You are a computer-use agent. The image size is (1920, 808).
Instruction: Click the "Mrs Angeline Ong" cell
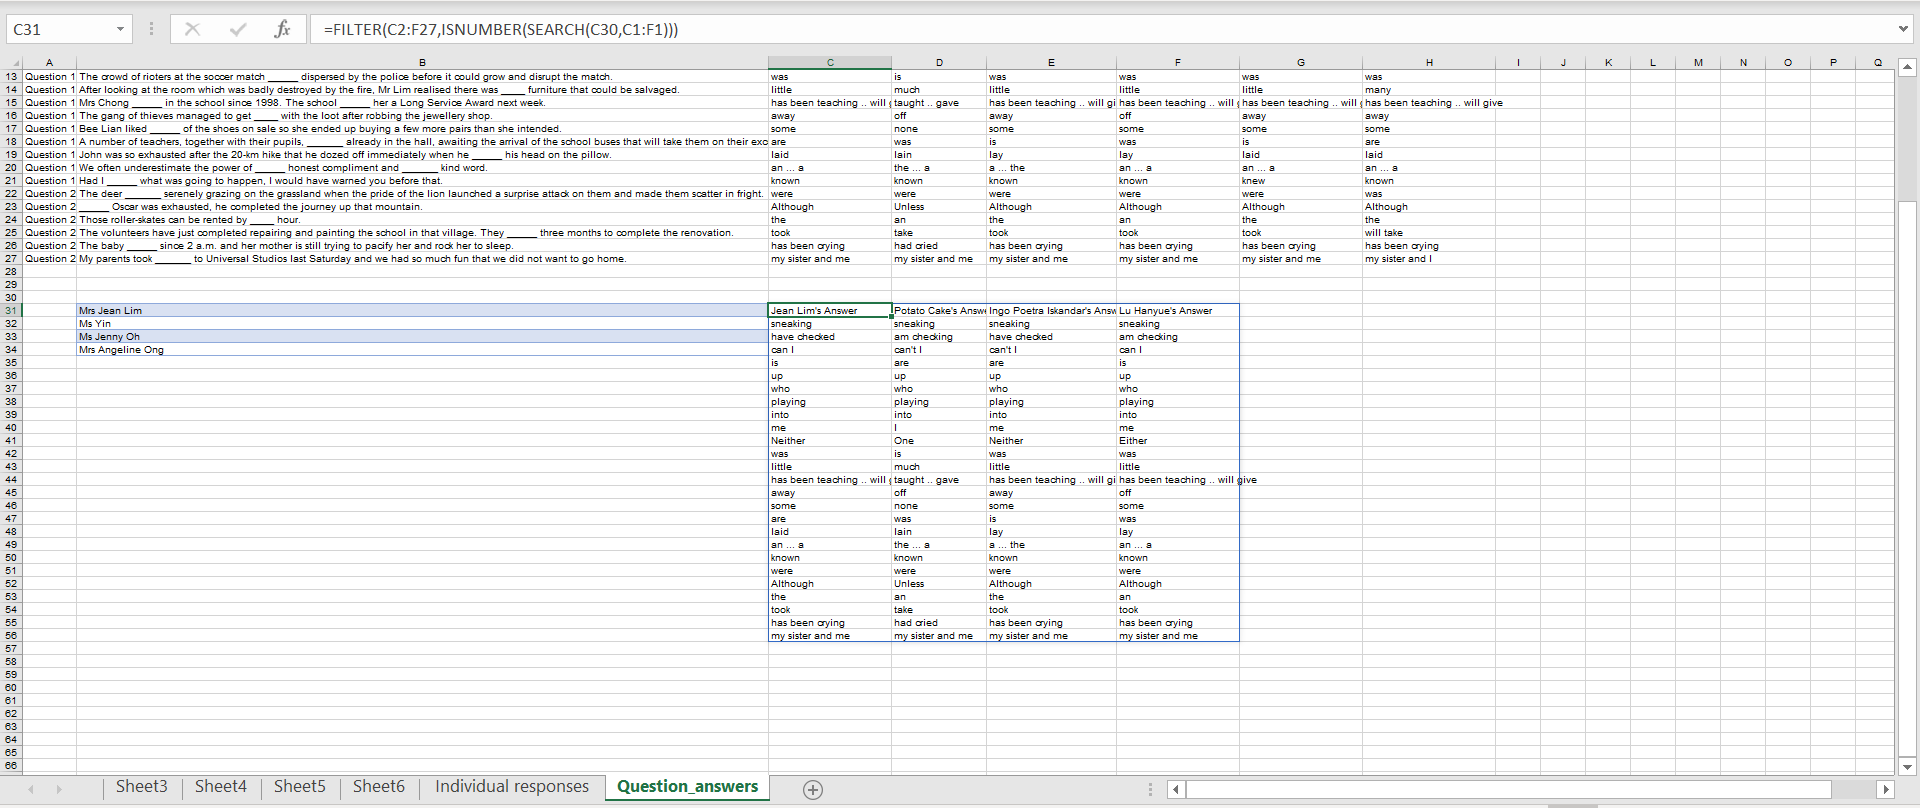422,350
